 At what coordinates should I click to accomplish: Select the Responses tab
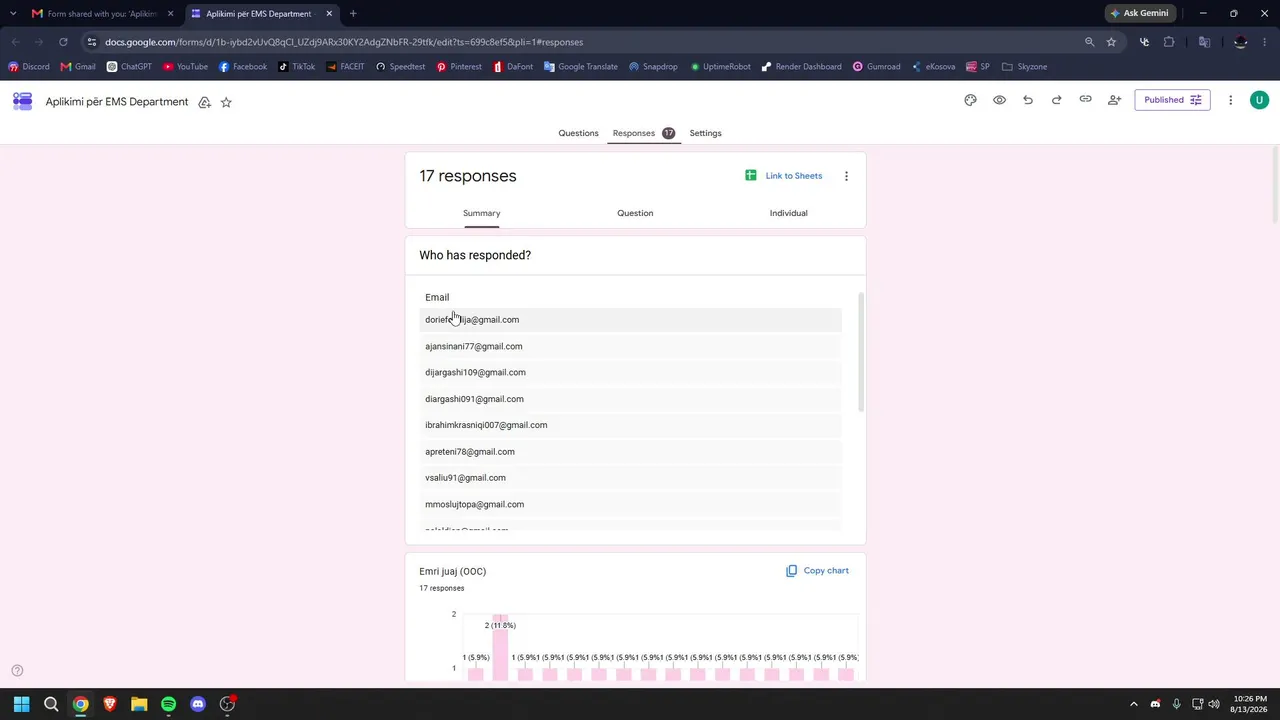644,133
